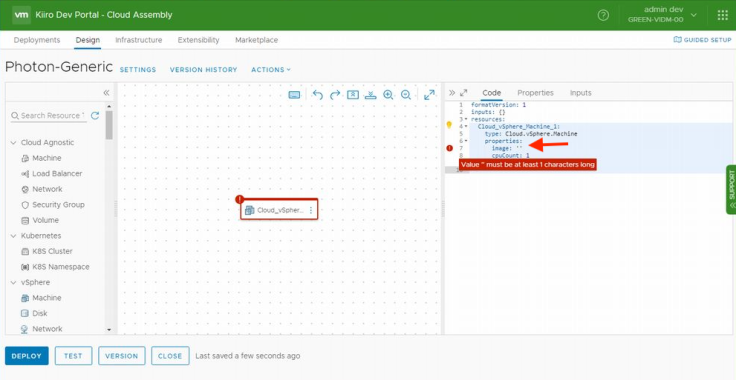Viewport: 736px width, 380px height.
Task: Switch to the Marketplace tab
Action: coord(256,40)
